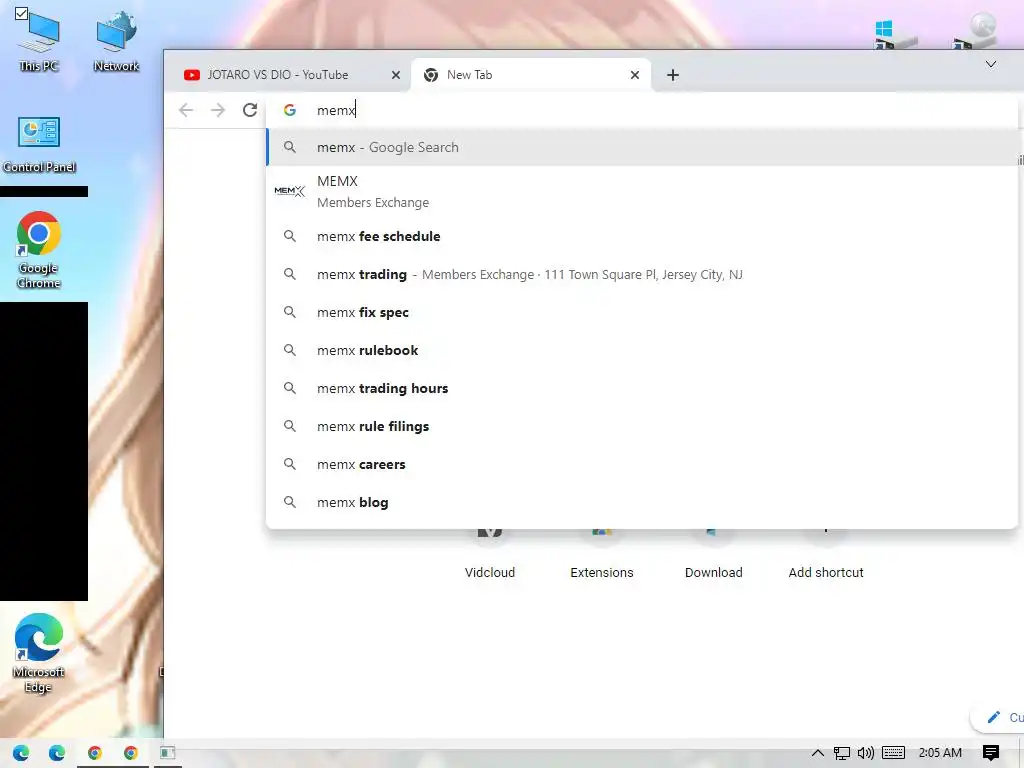Open a new tab with the plus button
The image size is (1024, 768).
tap(673, 75)
